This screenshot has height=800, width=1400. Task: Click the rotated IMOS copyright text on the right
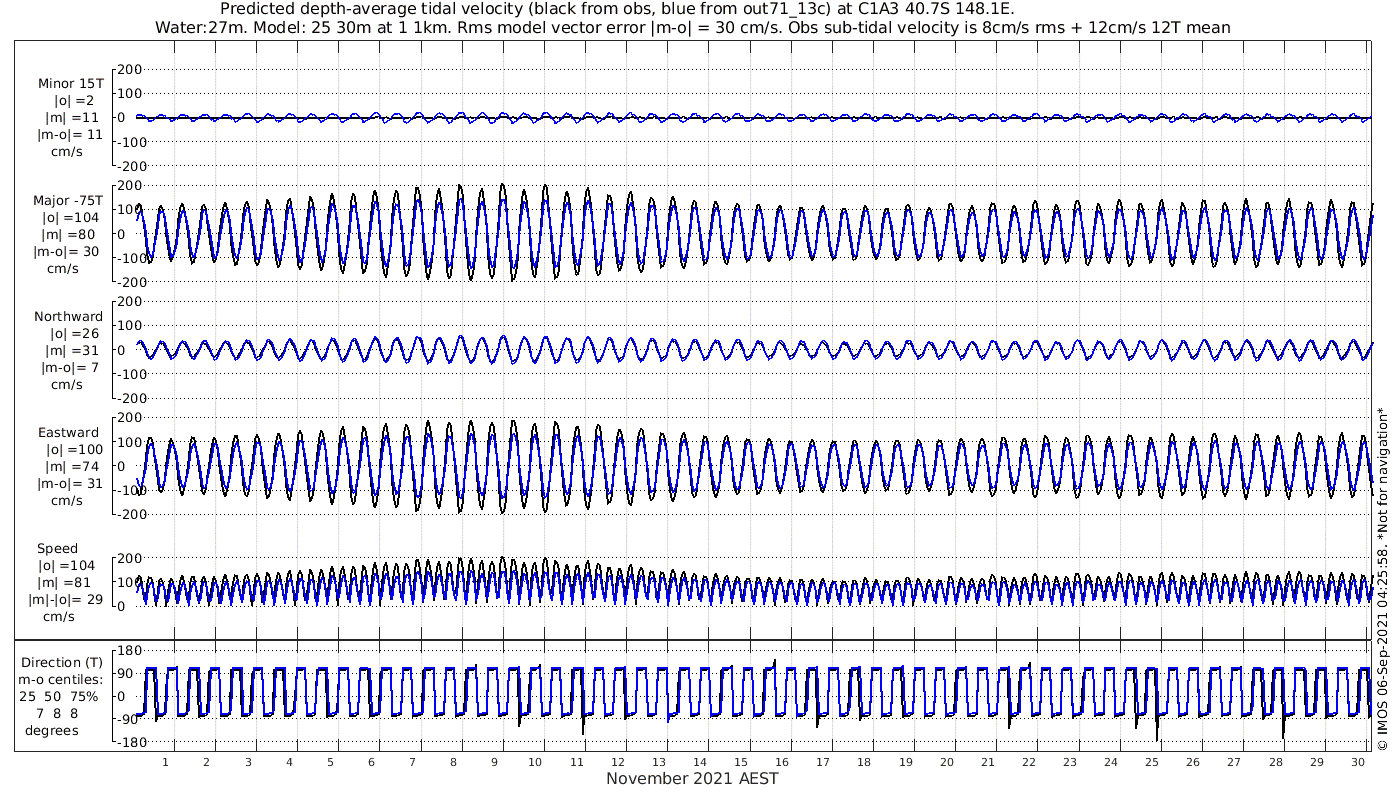coord(1383,579)
